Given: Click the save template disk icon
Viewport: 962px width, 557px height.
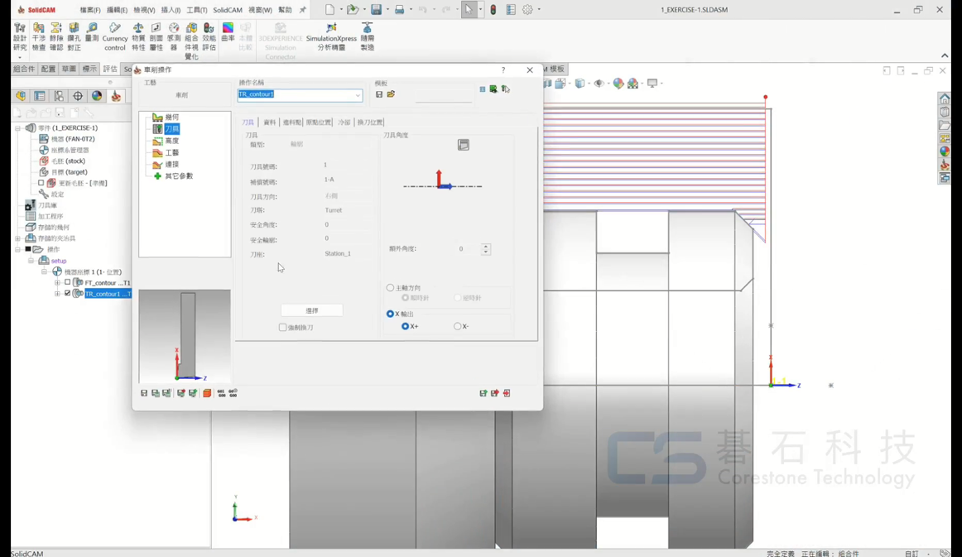Looking at the screenshot, I should [379, 95].
